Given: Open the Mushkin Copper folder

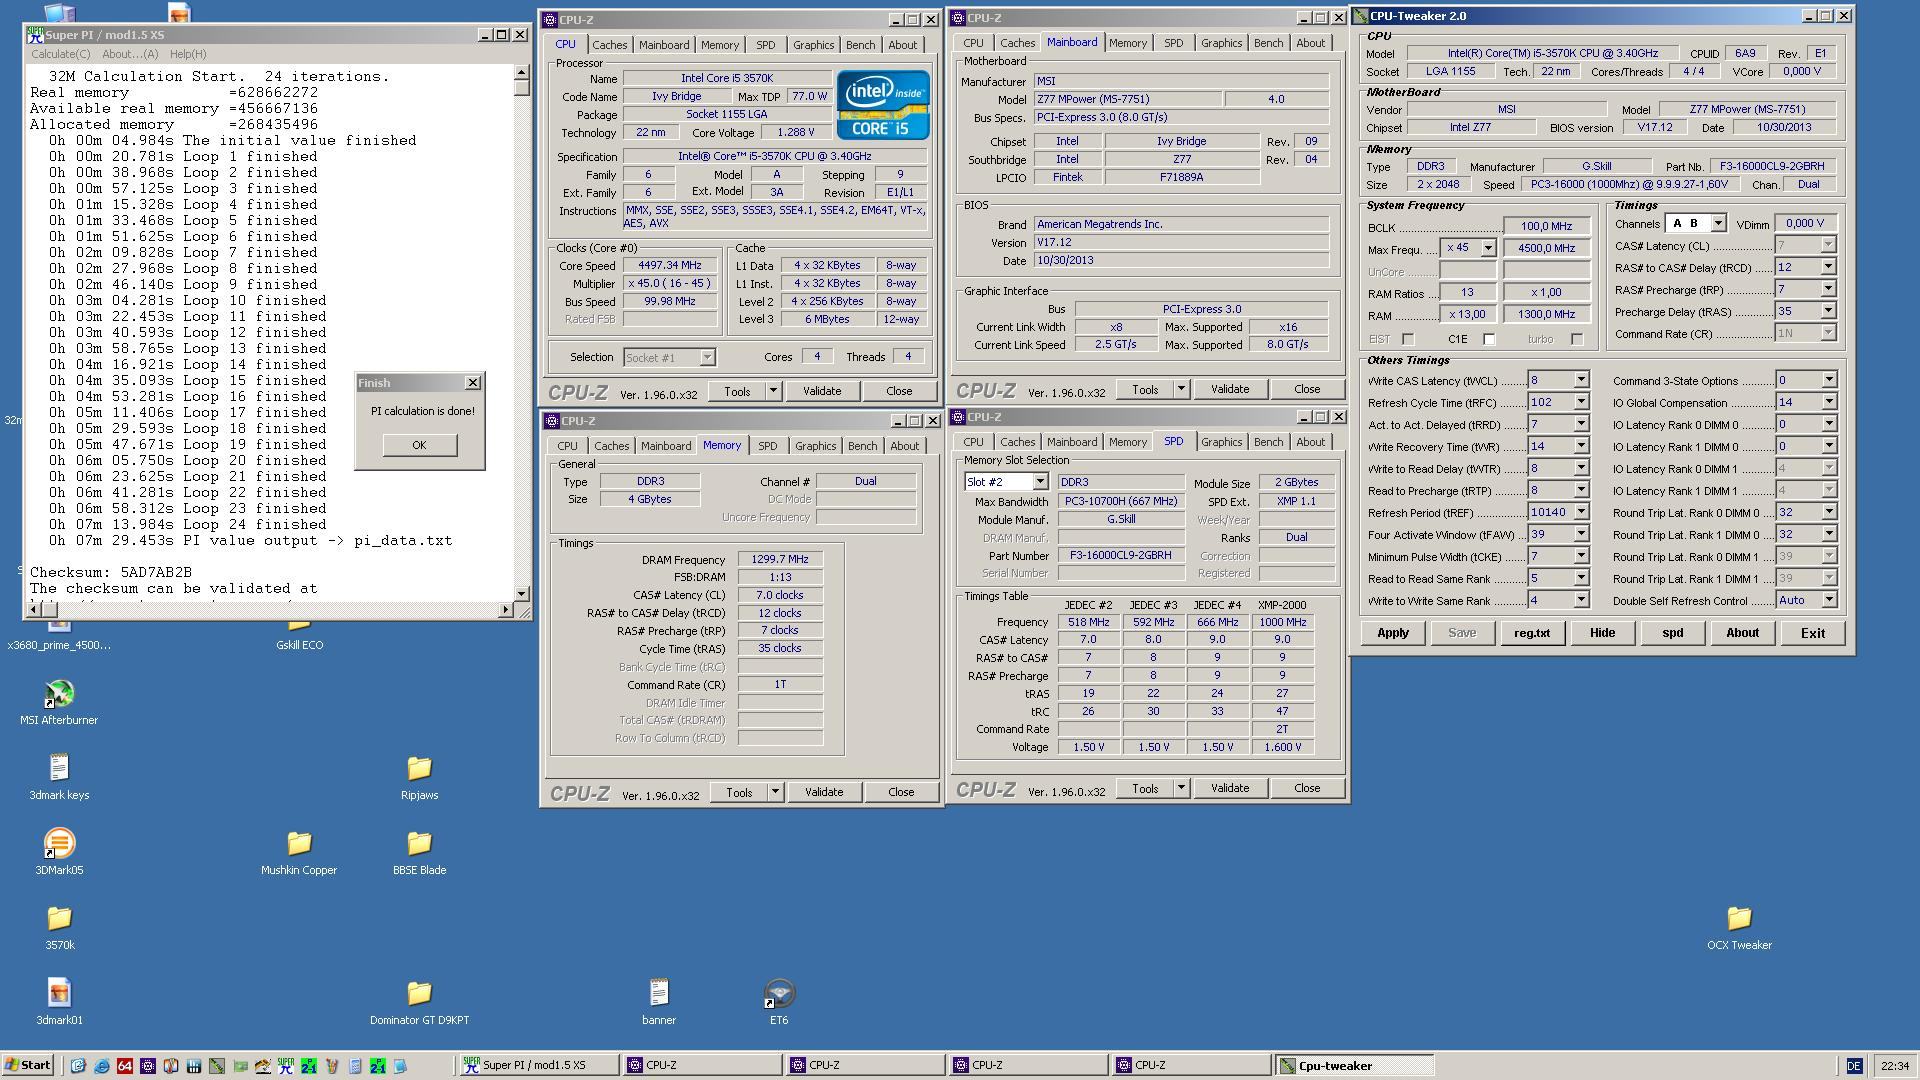Looking at the screenshot, I should pos(299,843).
